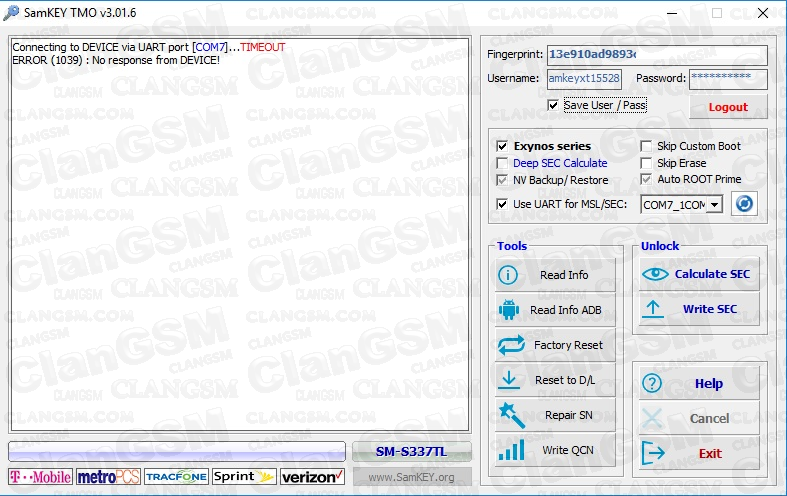Image resolution: width=787 pixels, height=496 pixels.
Task: Click the SM-S337TL model button
Action: click(x=412, y=452)
